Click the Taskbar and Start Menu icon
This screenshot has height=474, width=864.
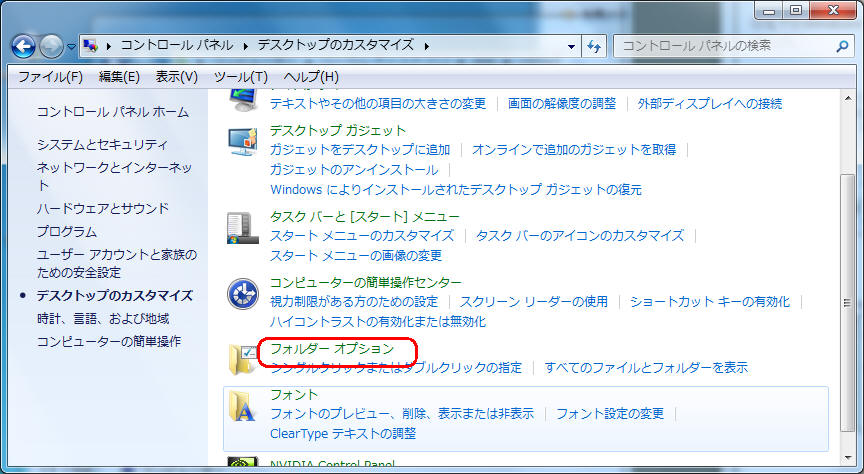click(x=243, y=228)
